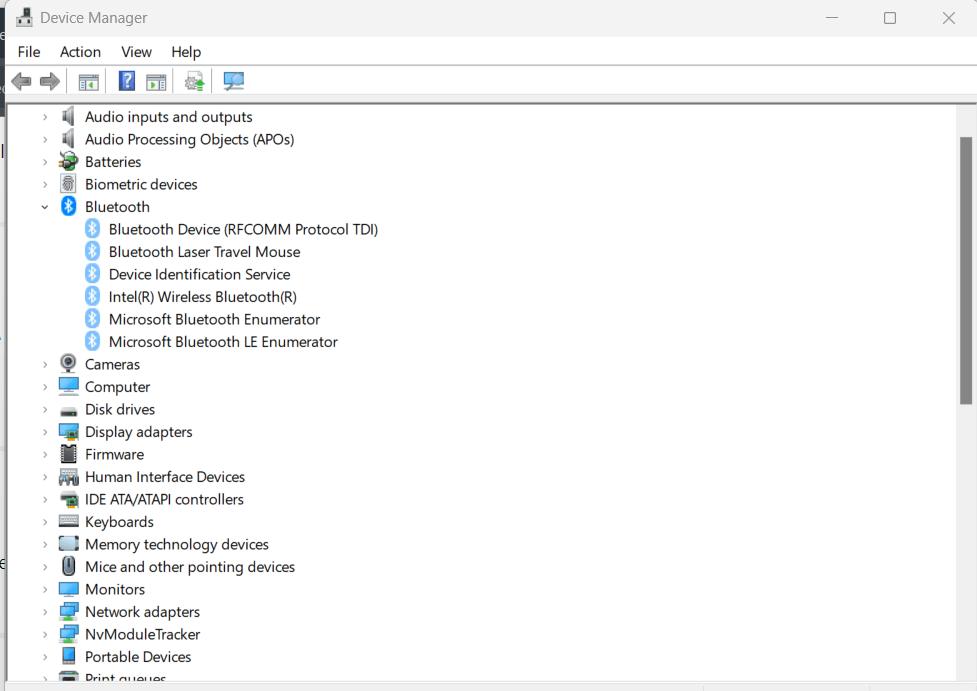This screenshot has width=977, height=691.
Task: Select the NvModuleTracker label
Action: 143,634
